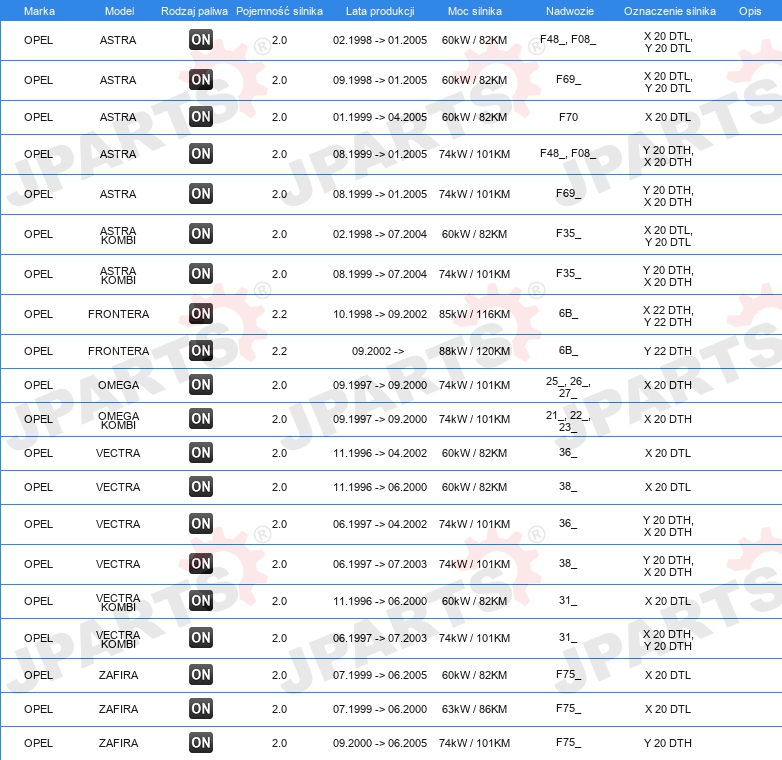Select the 85kW / 116KM power cell
The image size is (782, 760).
click(474, 314)
